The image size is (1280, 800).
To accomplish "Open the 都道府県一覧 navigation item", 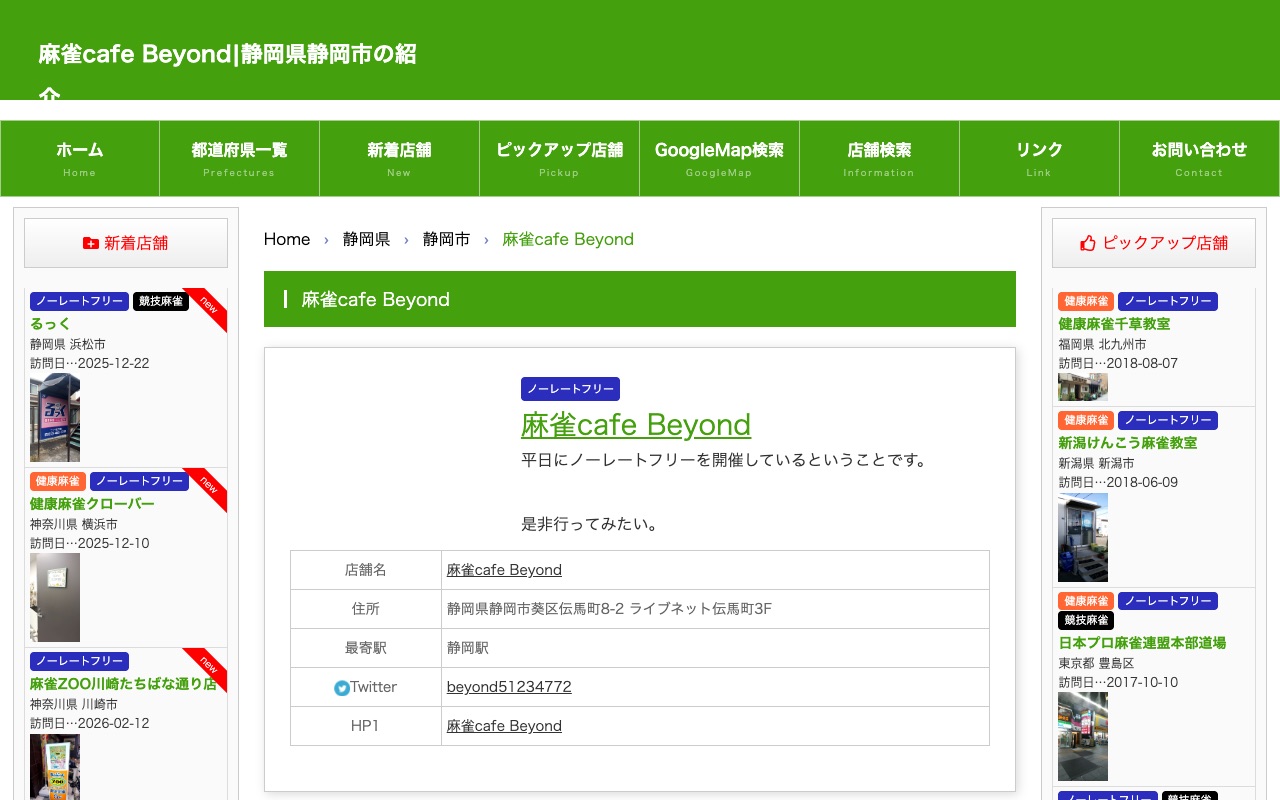I will [x=239, y=158].
